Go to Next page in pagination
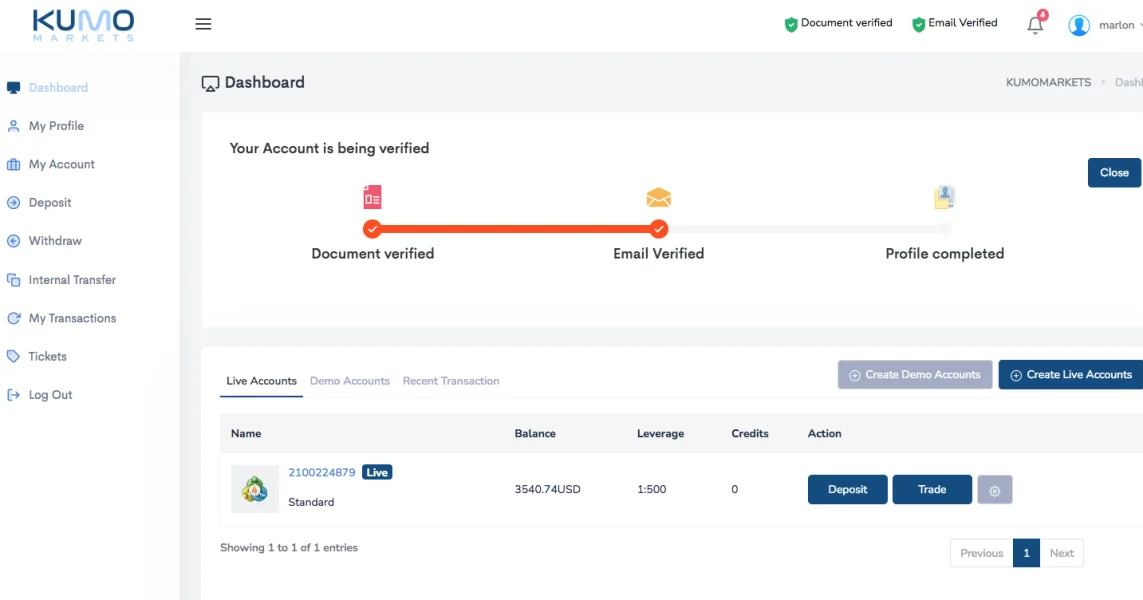The image size is (1143, 600). [x=1062, y=553]
